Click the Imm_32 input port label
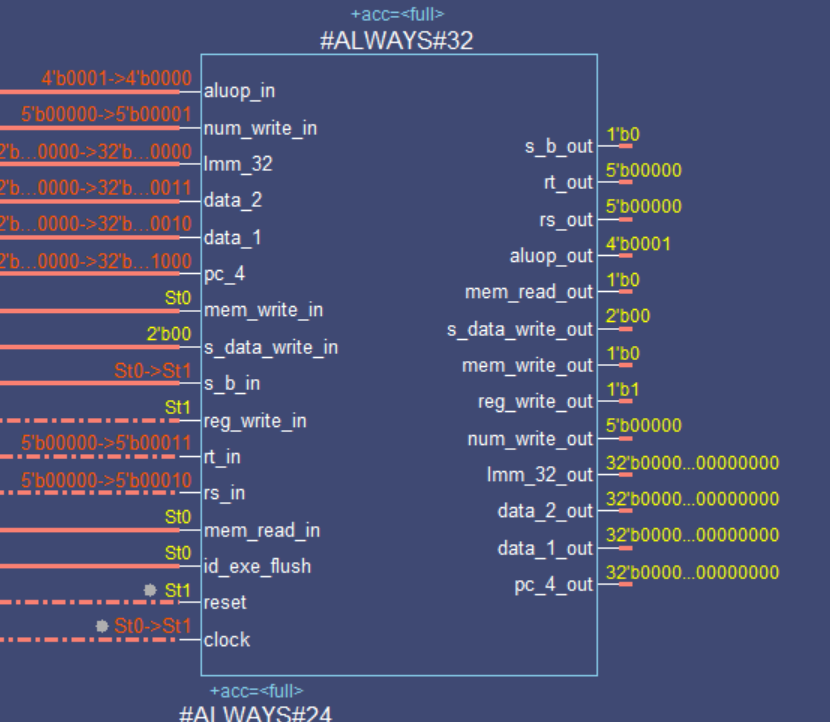 238,164
